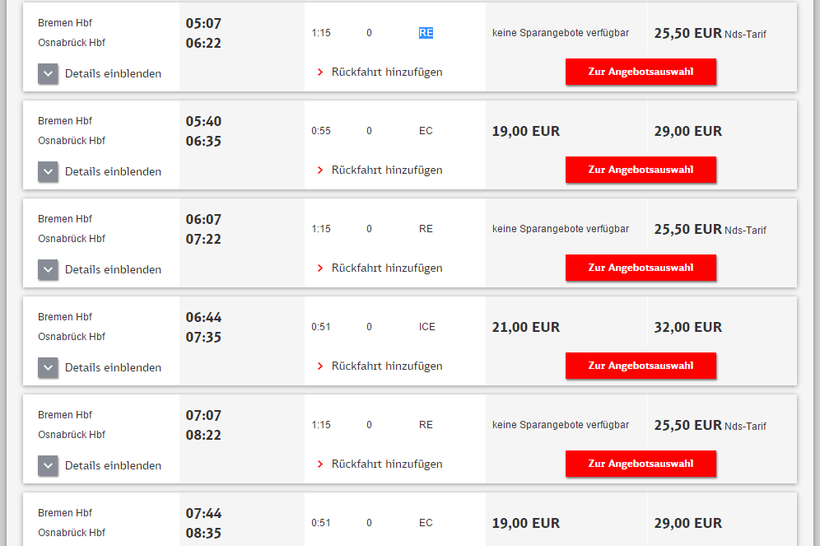Open Zur Angebotsauswahl for the 07:07 departure
Viewport: 820px width, 546px height.
(x=640, y=464)
